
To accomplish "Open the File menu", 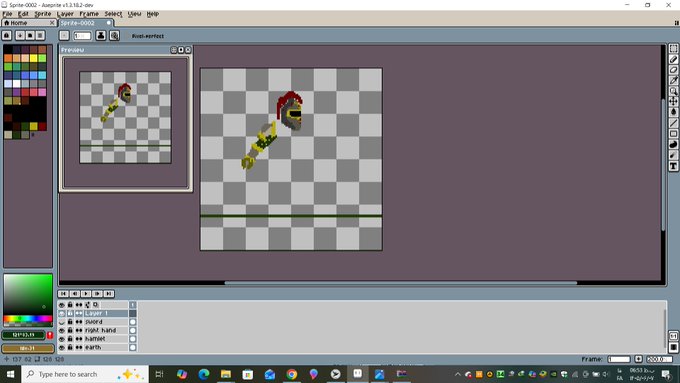I will [7, 14].
